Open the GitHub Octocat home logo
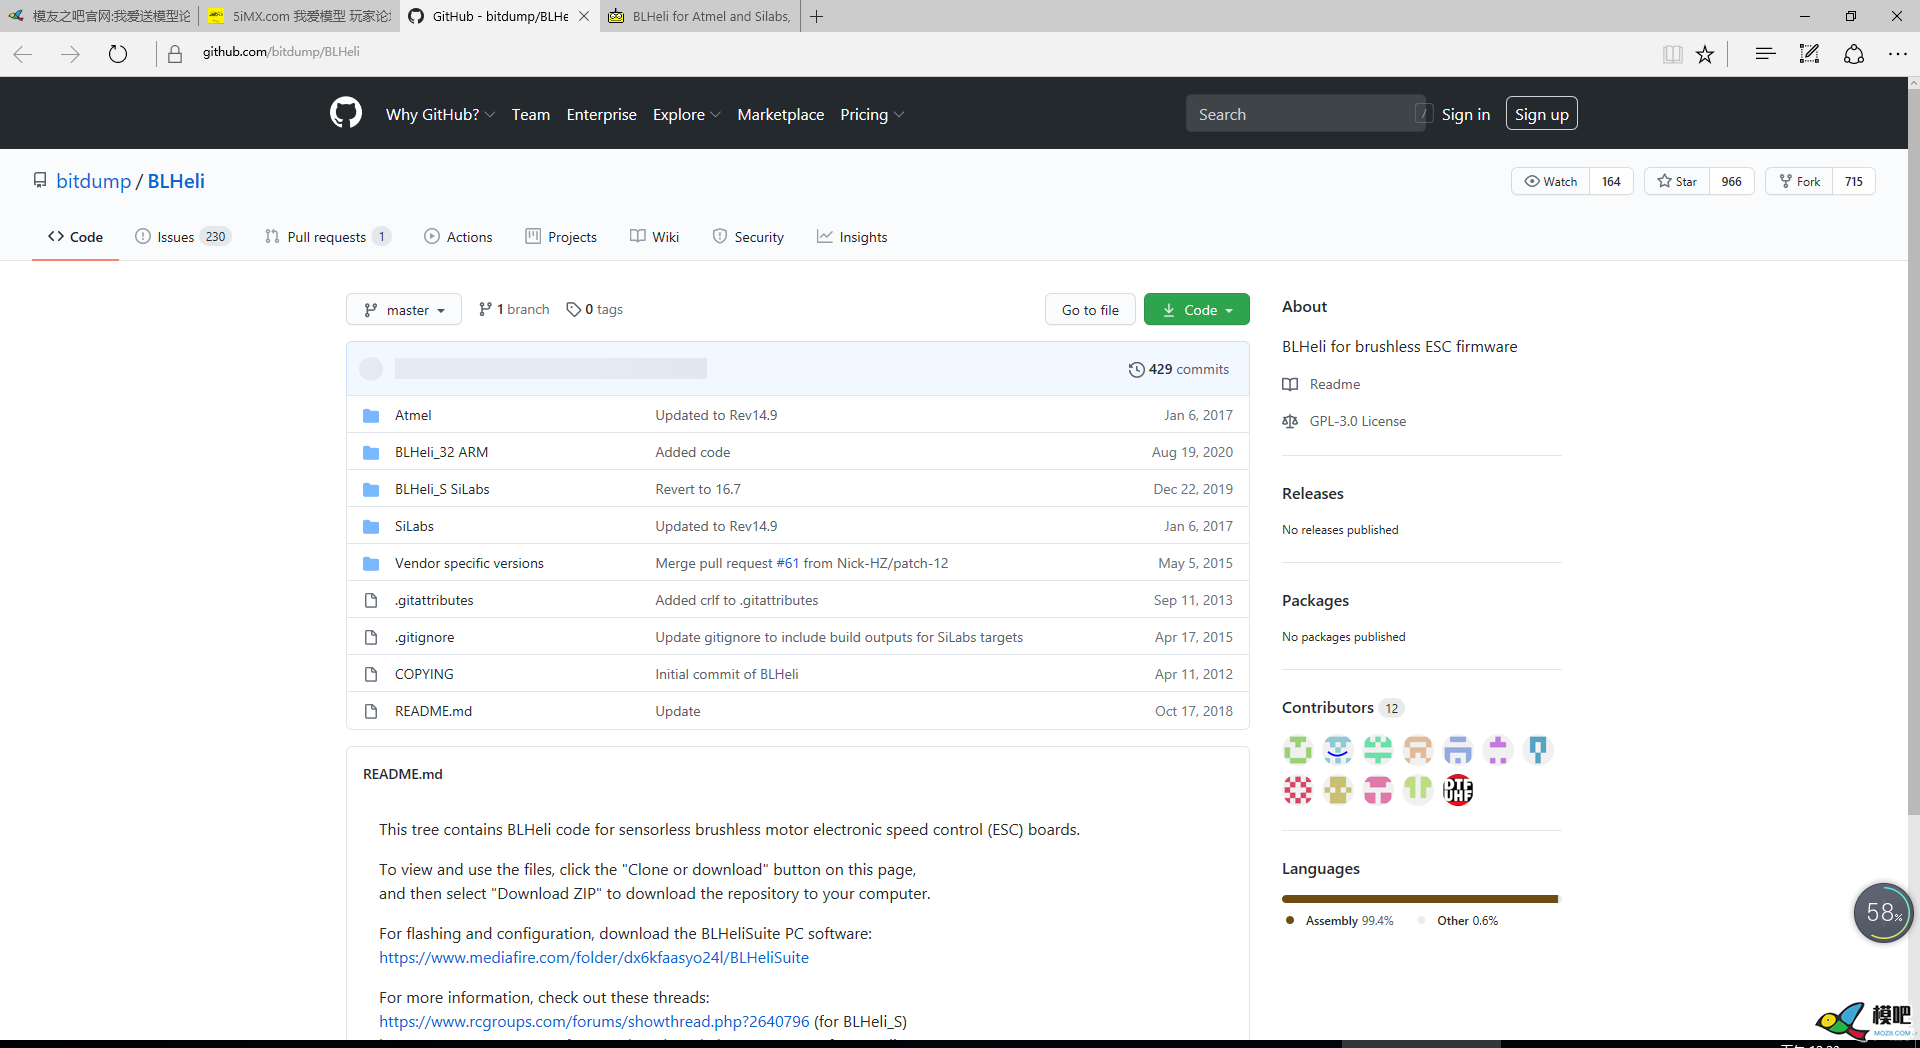1920x1048 pixels. click(x=346, y=113)
